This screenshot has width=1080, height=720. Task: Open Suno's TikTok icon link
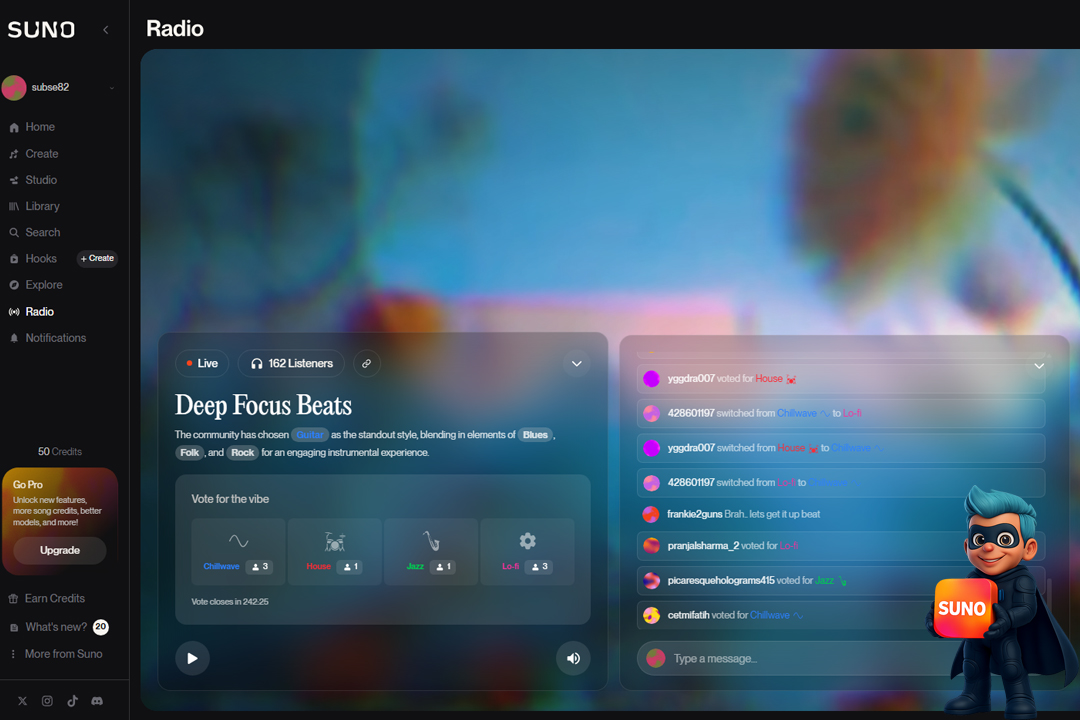point(72,702)
